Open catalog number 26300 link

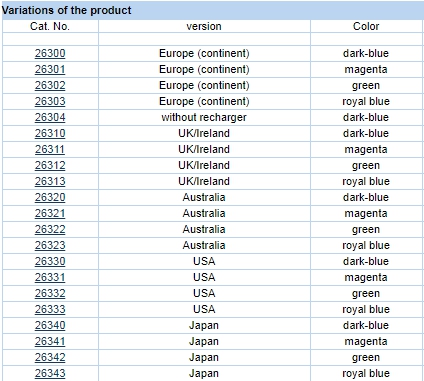tap(50, 53)
